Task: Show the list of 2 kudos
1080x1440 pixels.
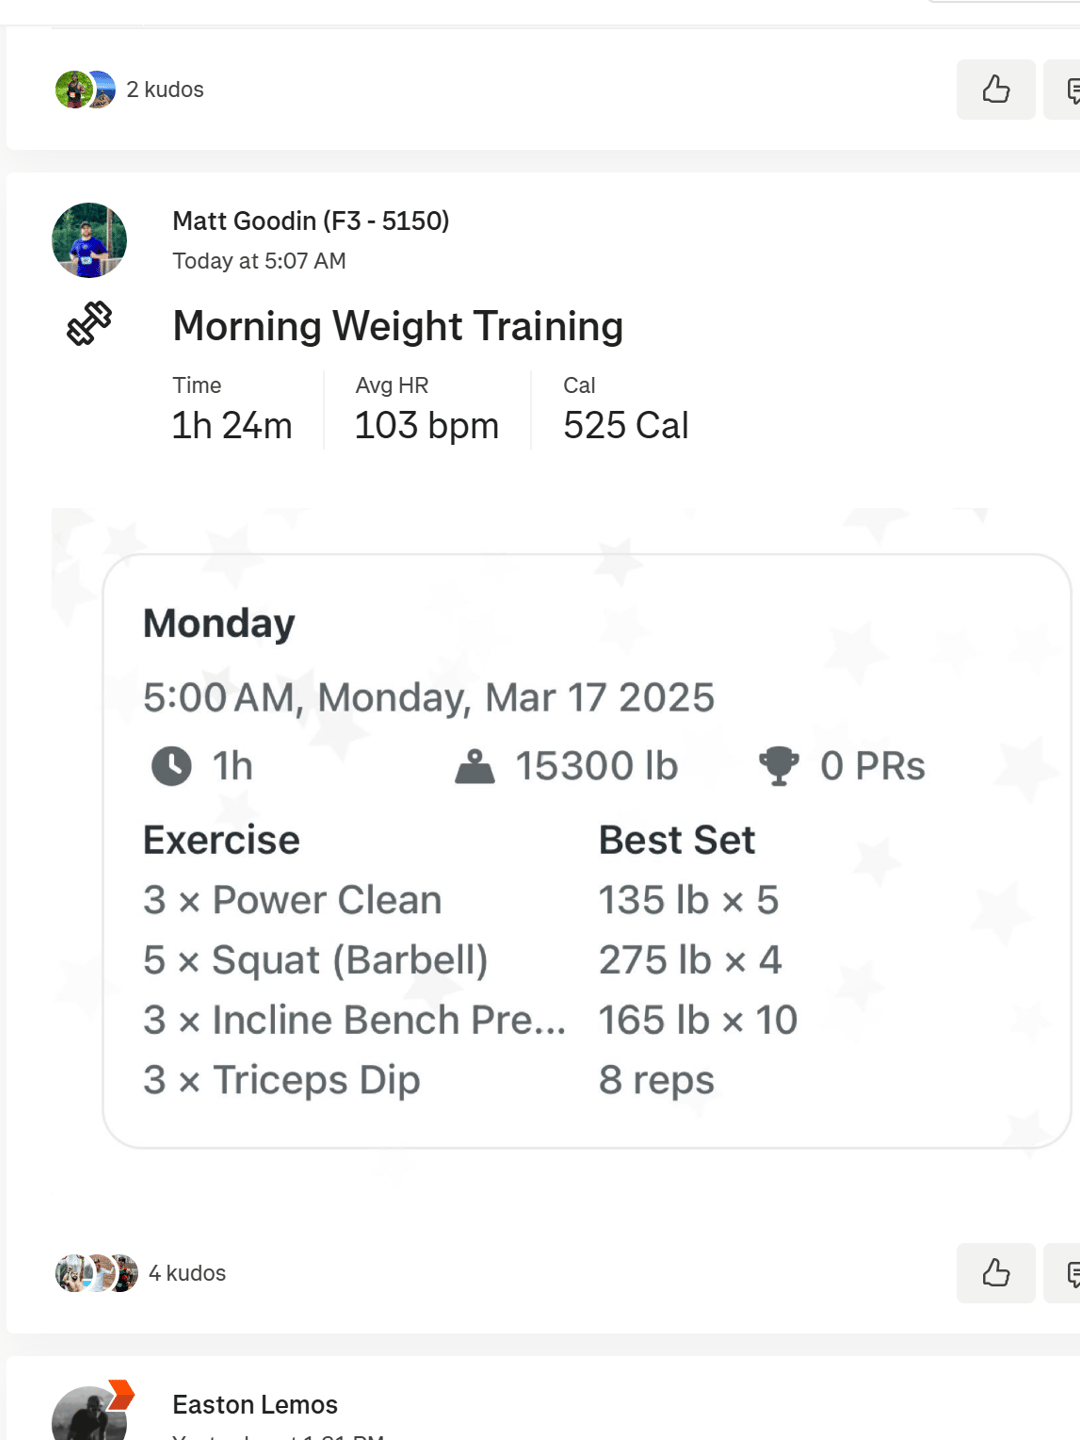Action: point(165,90)
